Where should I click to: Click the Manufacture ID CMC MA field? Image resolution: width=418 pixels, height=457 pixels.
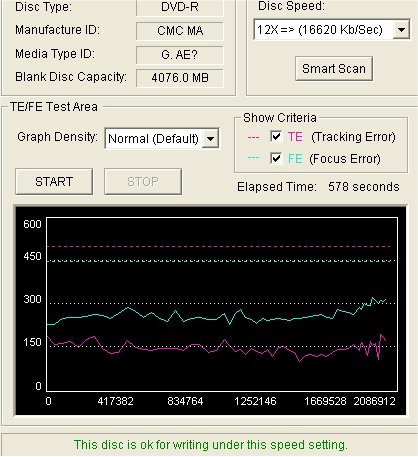point(180,31)
